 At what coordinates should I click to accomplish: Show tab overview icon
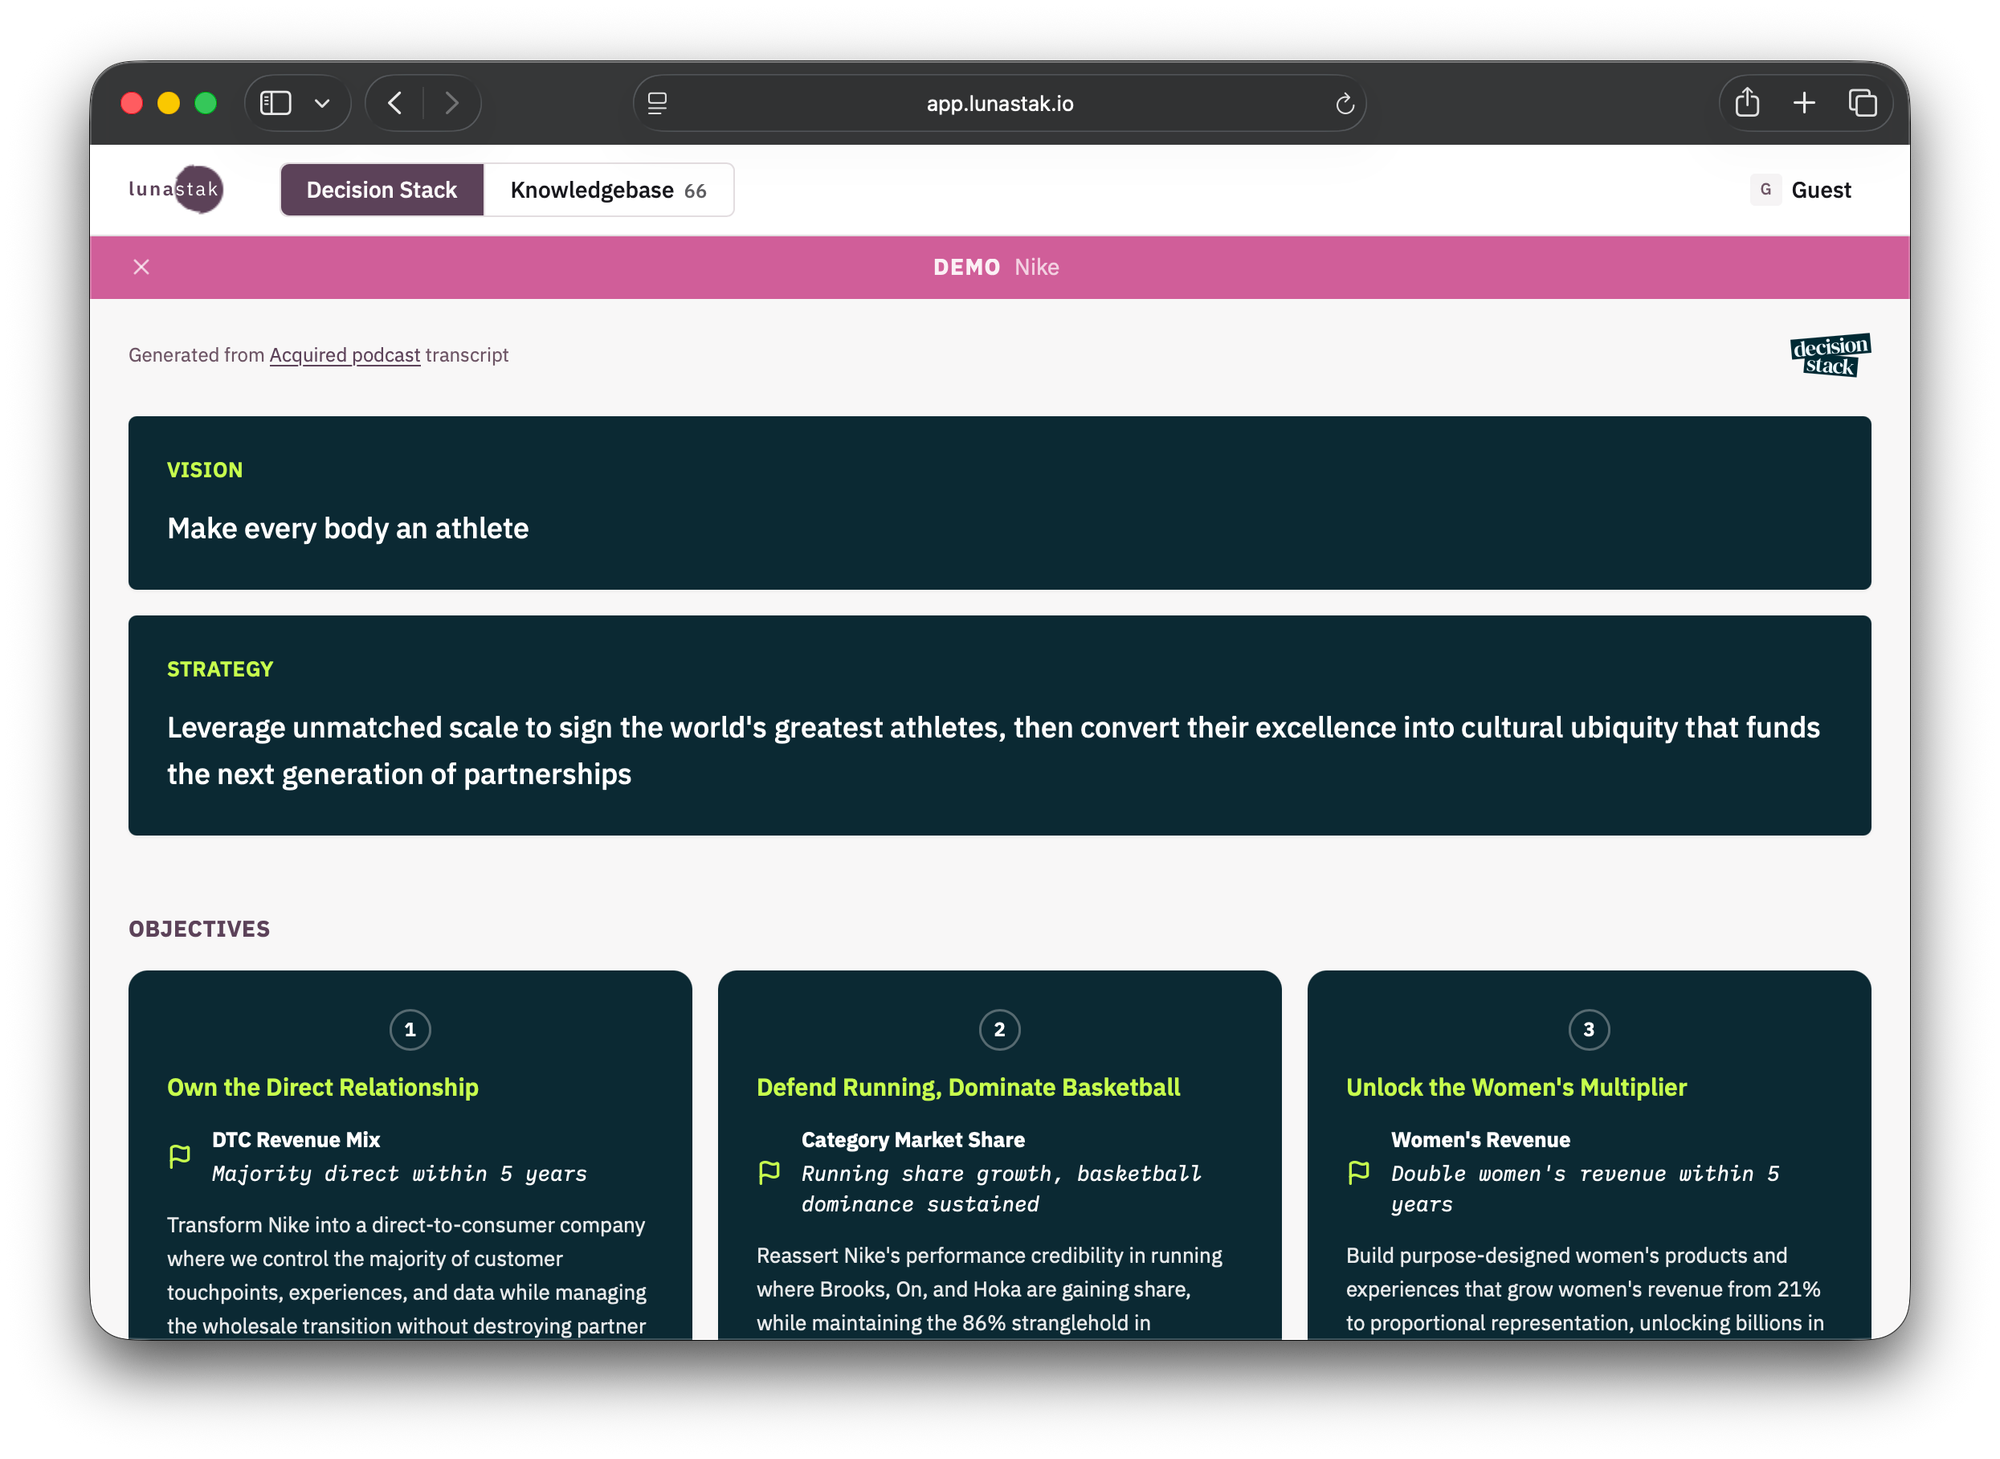coord(1862,103)
